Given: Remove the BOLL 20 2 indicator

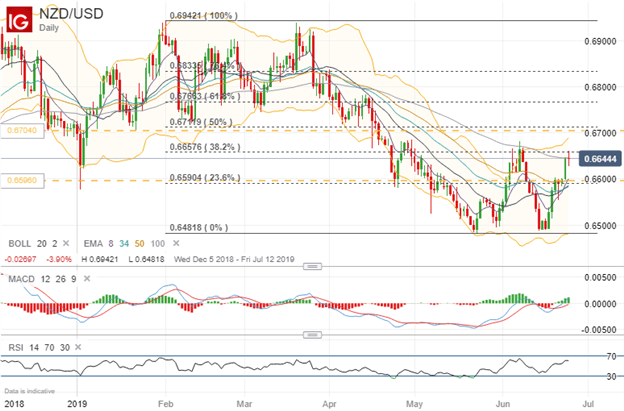Looking at the screenshot, I should click(66, 243).
